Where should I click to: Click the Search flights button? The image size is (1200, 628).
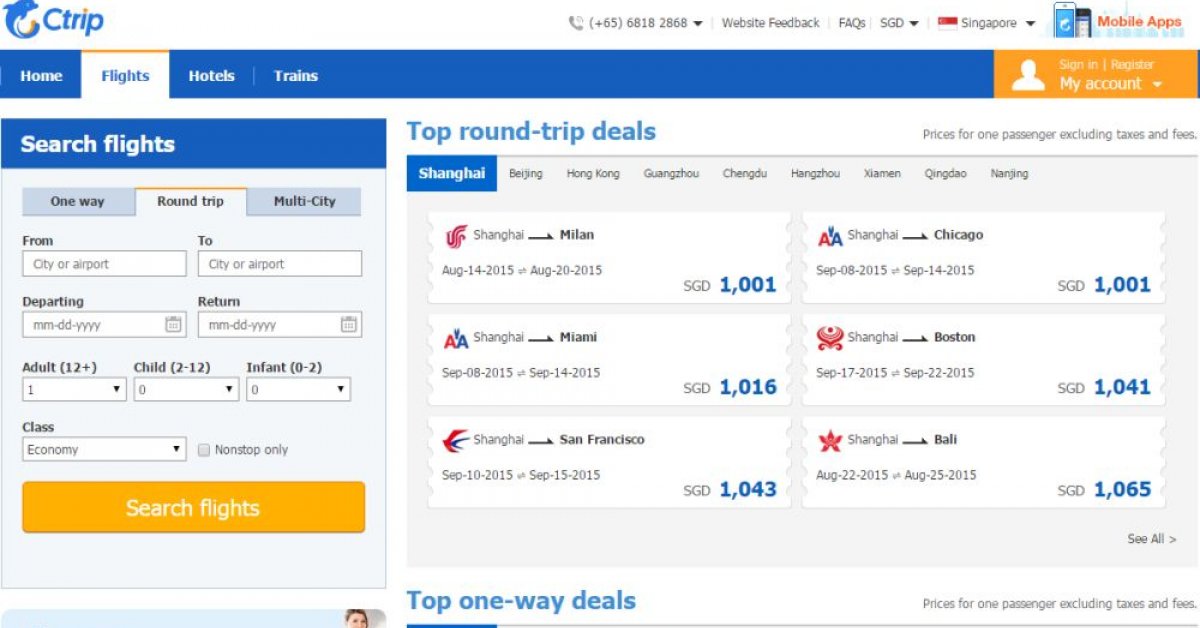(x=193, y=507)
